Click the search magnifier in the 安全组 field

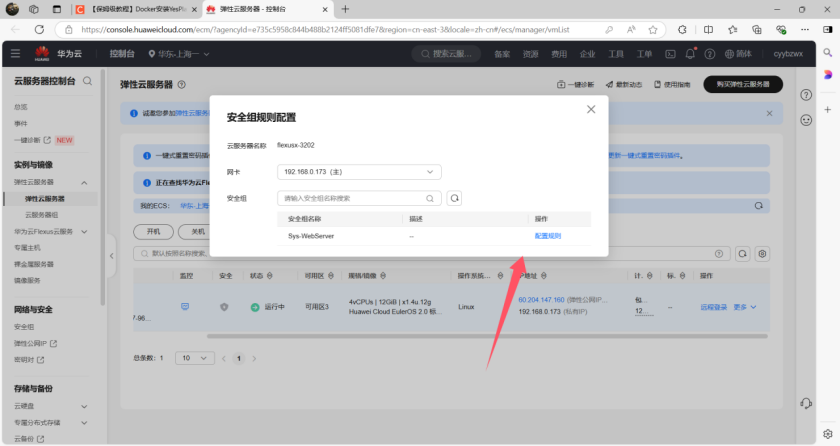point(430,198)
